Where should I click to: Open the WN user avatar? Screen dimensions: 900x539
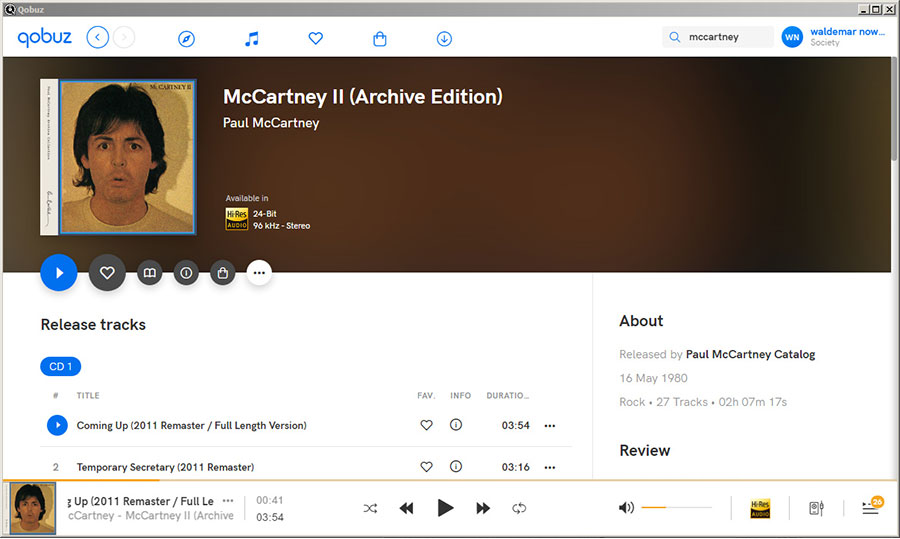point(792,37)
